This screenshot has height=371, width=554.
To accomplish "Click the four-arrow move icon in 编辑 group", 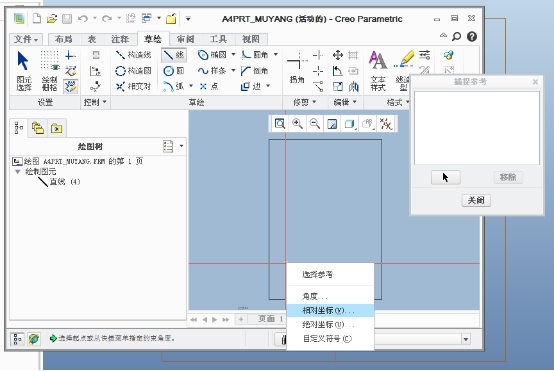I will pos(338,55).
